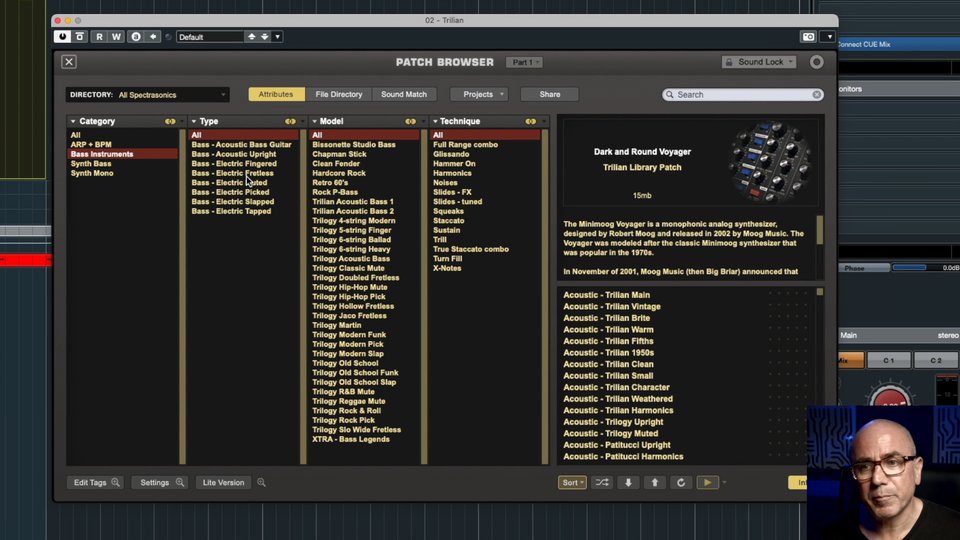Toggle the Technique column link icon
This screenshot has width=960, height=540.
click(x=531, y=121)
